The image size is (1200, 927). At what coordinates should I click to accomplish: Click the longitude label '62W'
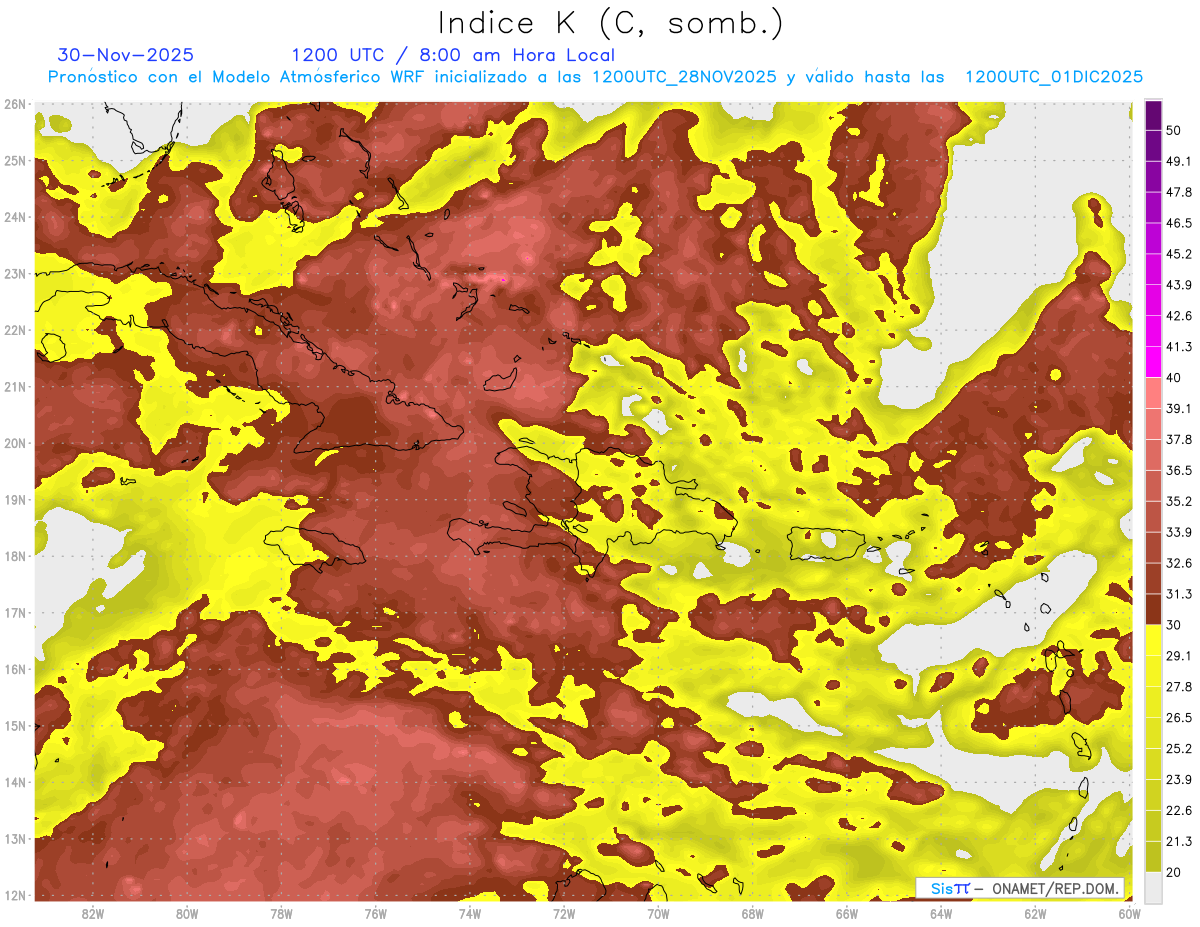[x=1035, y=913]
